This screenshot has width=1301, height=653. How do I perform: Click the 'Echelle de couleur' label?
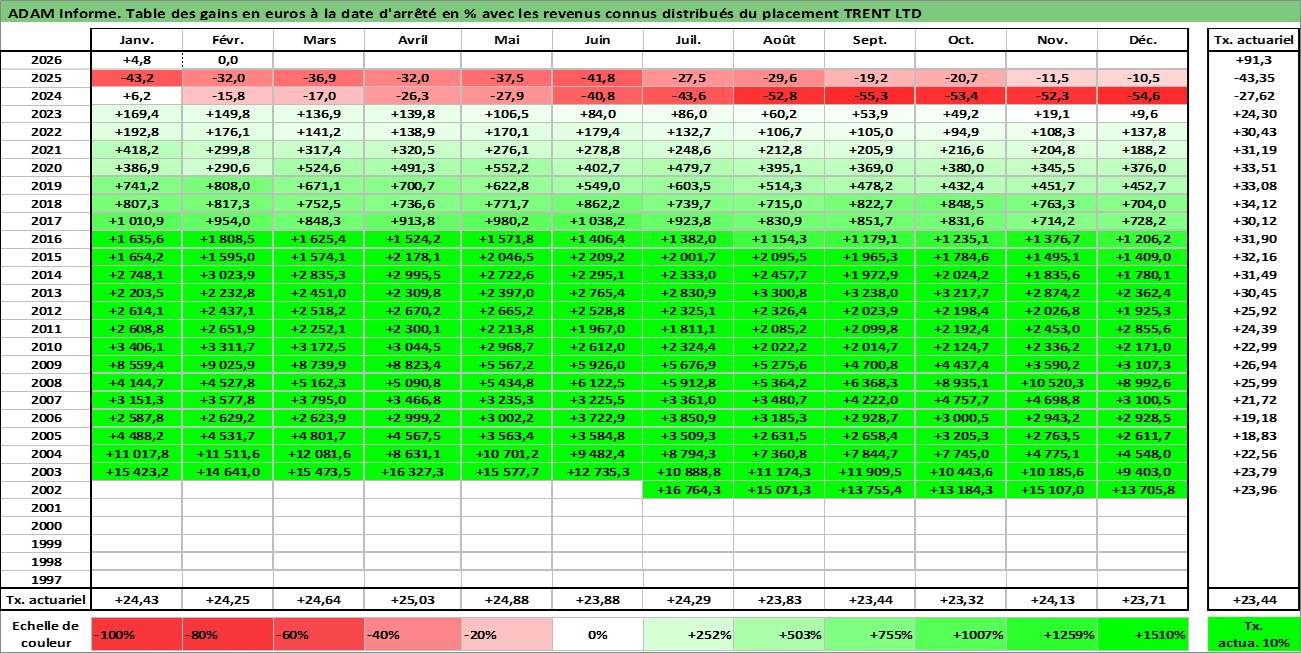[x=45, y=634]
